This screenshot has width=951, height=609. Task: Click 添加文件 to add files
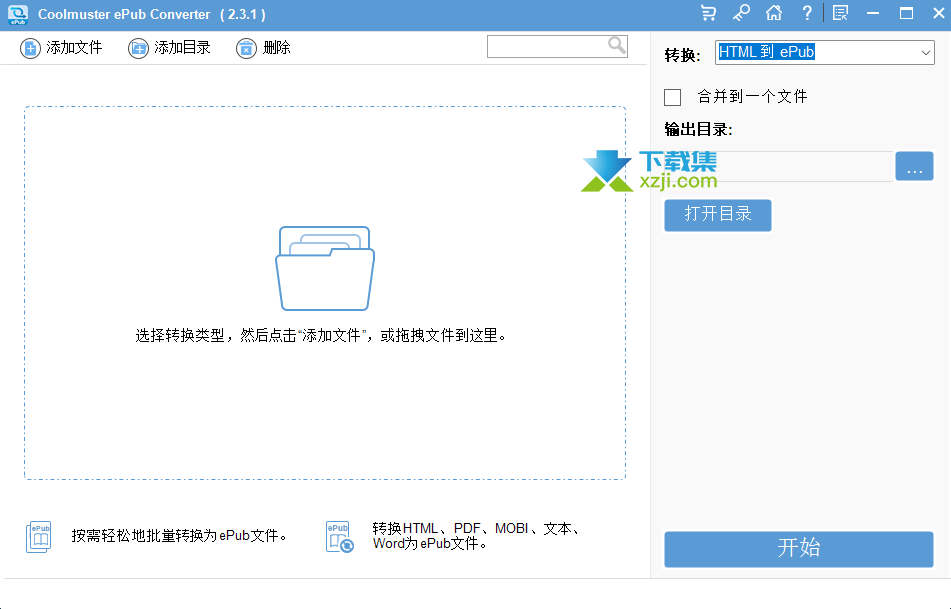click(x=61, y=48)
